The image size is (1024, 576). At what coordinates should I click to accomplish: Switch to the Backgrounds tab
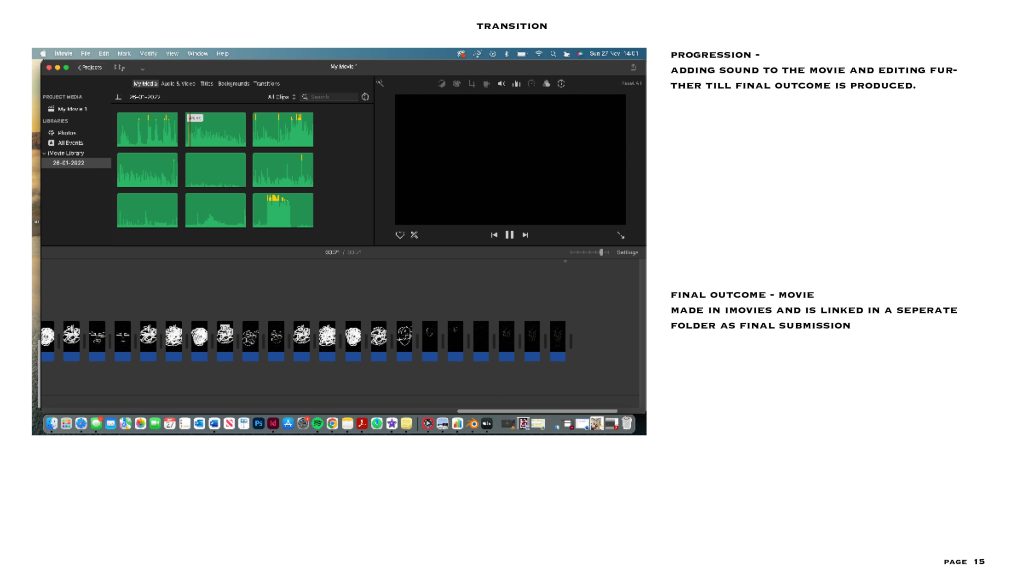pyautogui.click(x=233, y=84)
